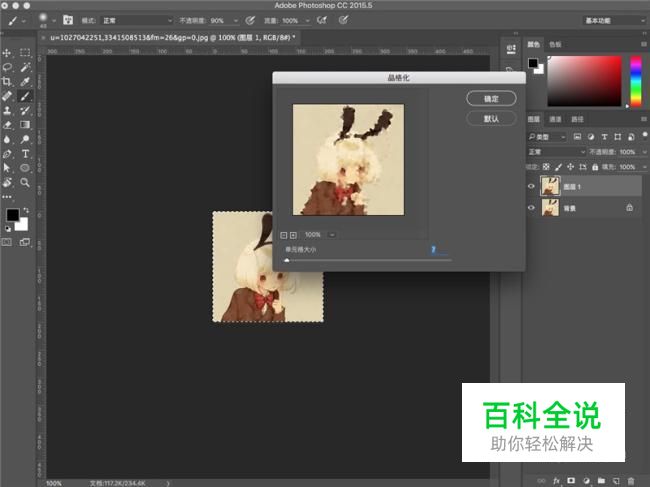Switch to the 色板 swatches tab
The width and height of the screenshot is (650, 487).
(x=555, y=44)
